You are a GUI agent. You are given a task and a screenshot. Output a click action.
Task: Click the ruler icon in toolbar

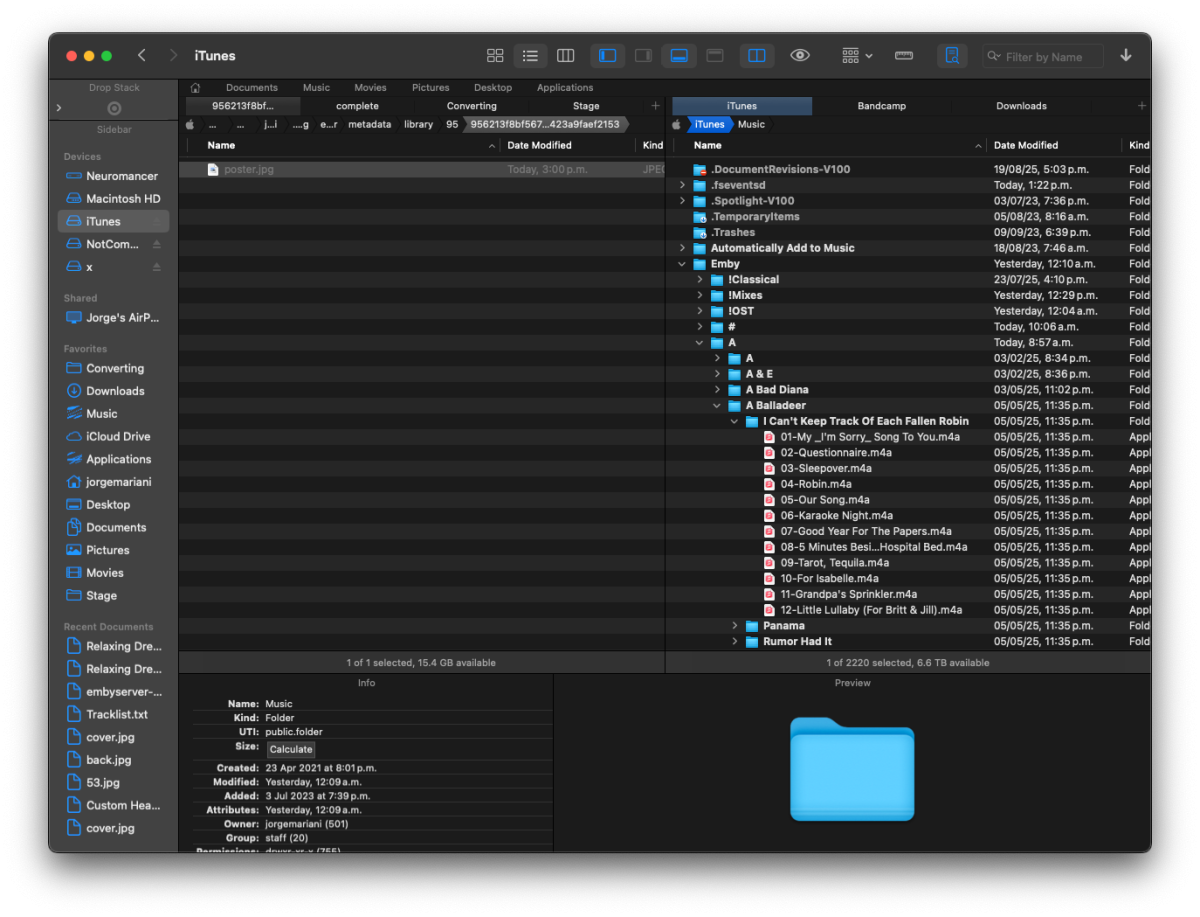(x=904, y=56)
